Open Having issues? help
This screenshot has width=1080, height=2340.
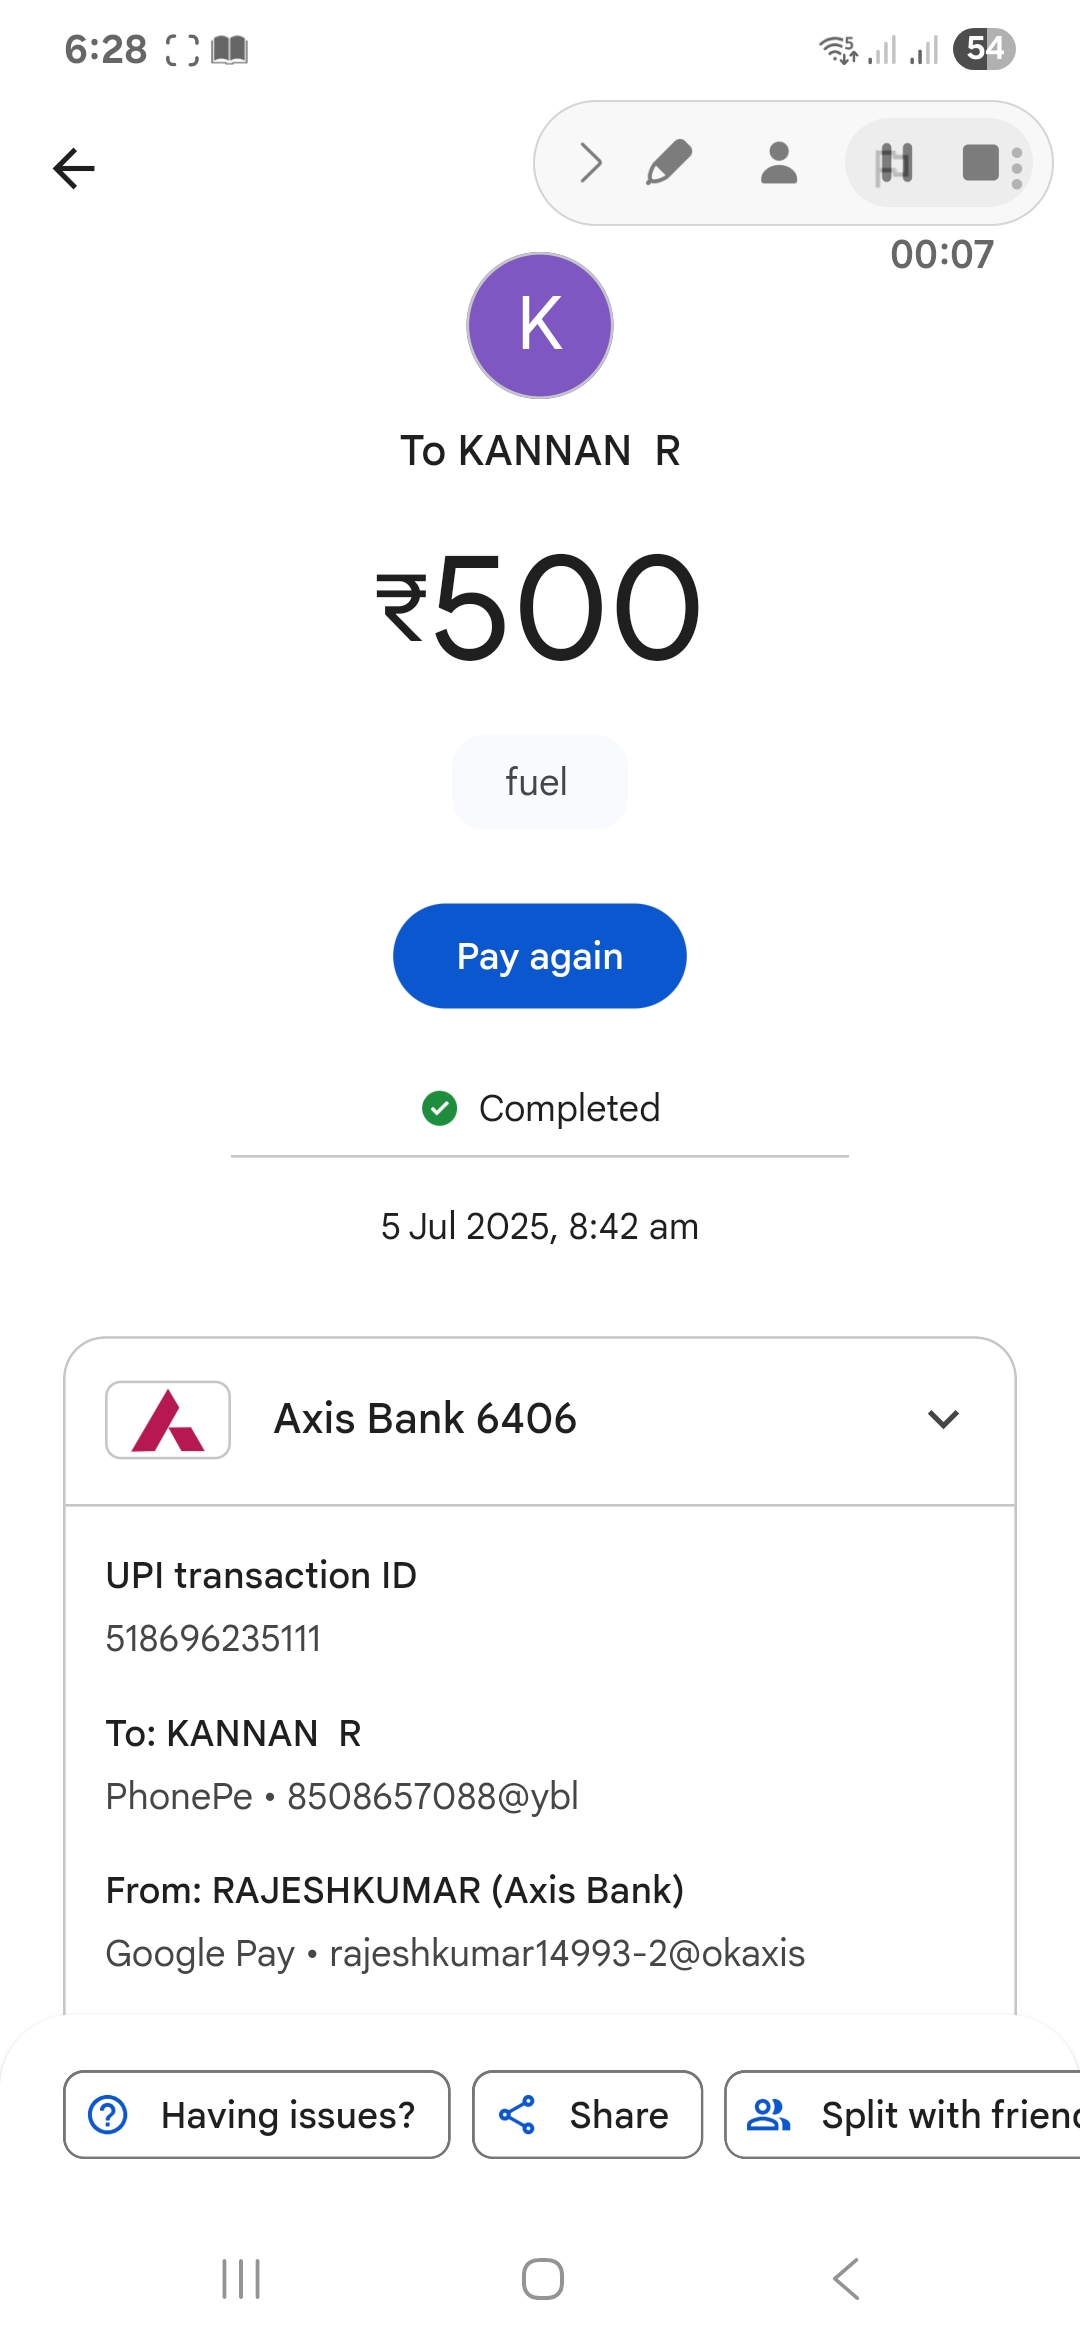pos(257,2114)
